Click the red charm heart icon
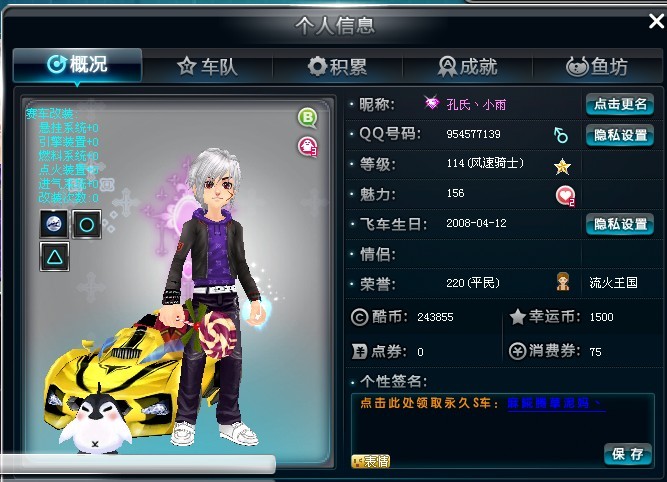This screenshot has width=667, height=482. point(565,196)
